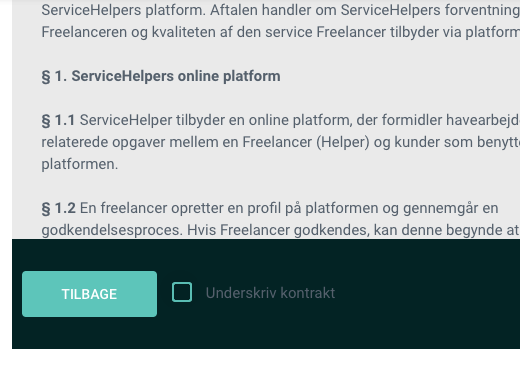Click the 'Underskriv kontrakt' label text
The image size is (520, 368).
pyautogui.click(x=270, y=293)
